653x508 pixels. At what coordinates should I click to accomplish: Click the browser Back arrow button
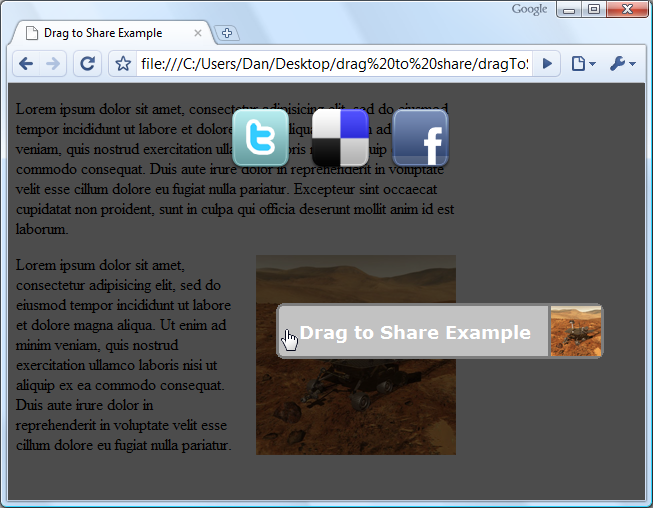tap(26, 64)
